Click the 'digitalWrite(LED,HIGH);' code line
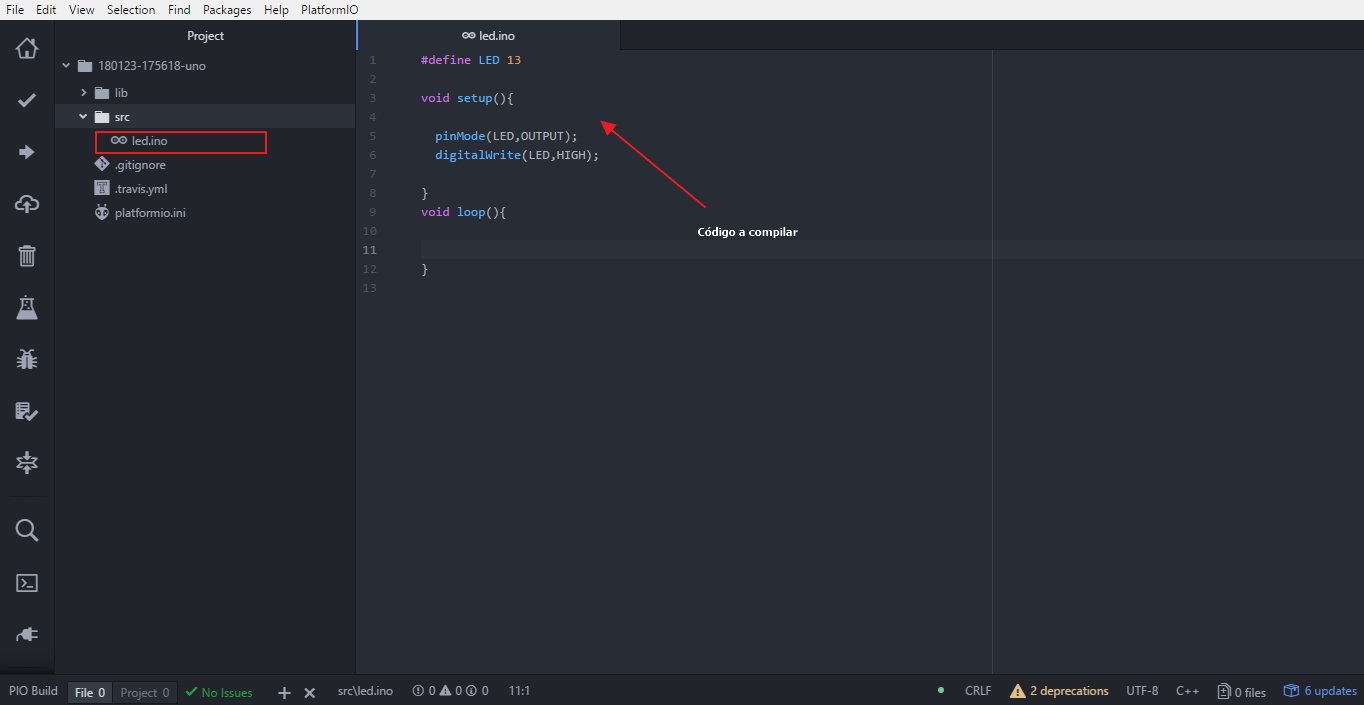Screen dimensions: 1364x705 (x=517, y=155)
